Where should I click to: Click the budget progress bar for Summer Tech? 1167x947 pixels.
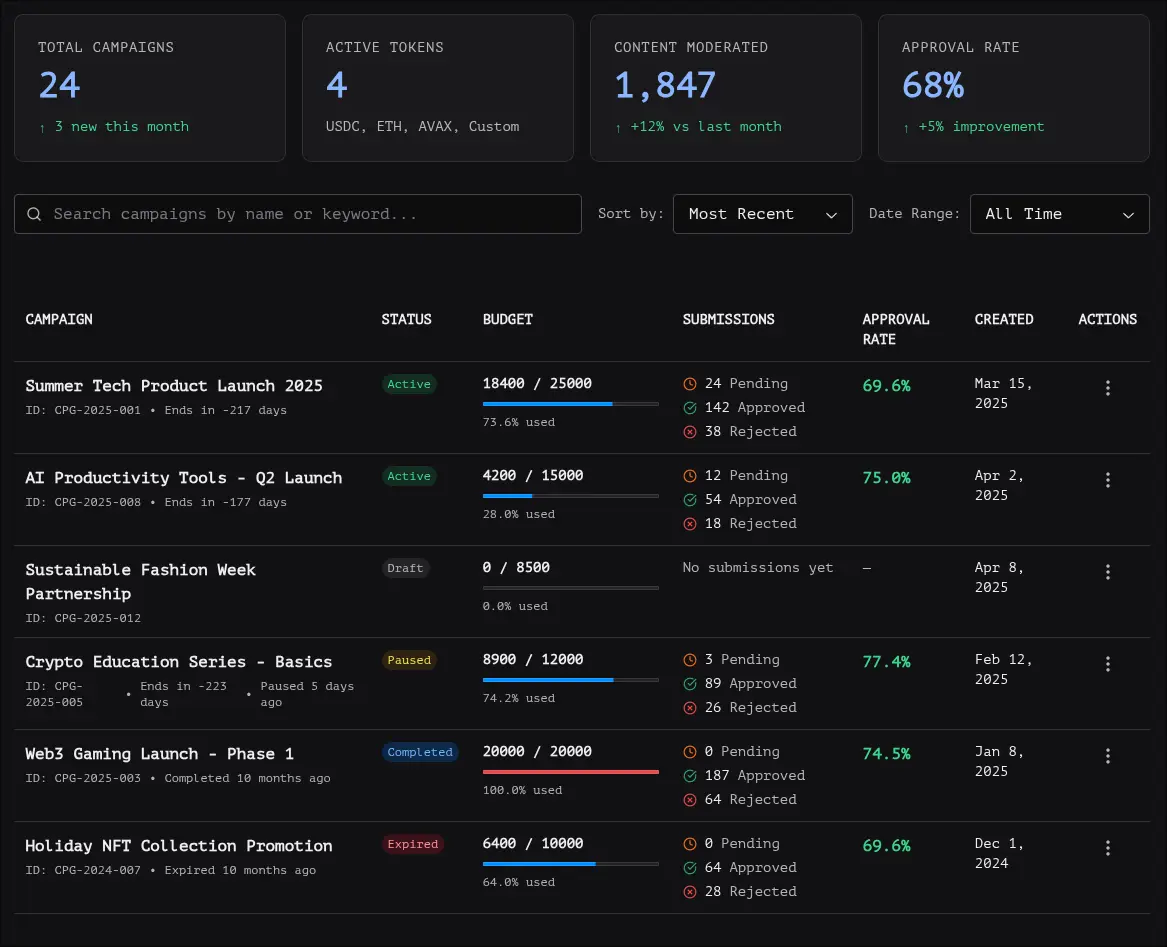pyautogui.click(x=570, y=404)
